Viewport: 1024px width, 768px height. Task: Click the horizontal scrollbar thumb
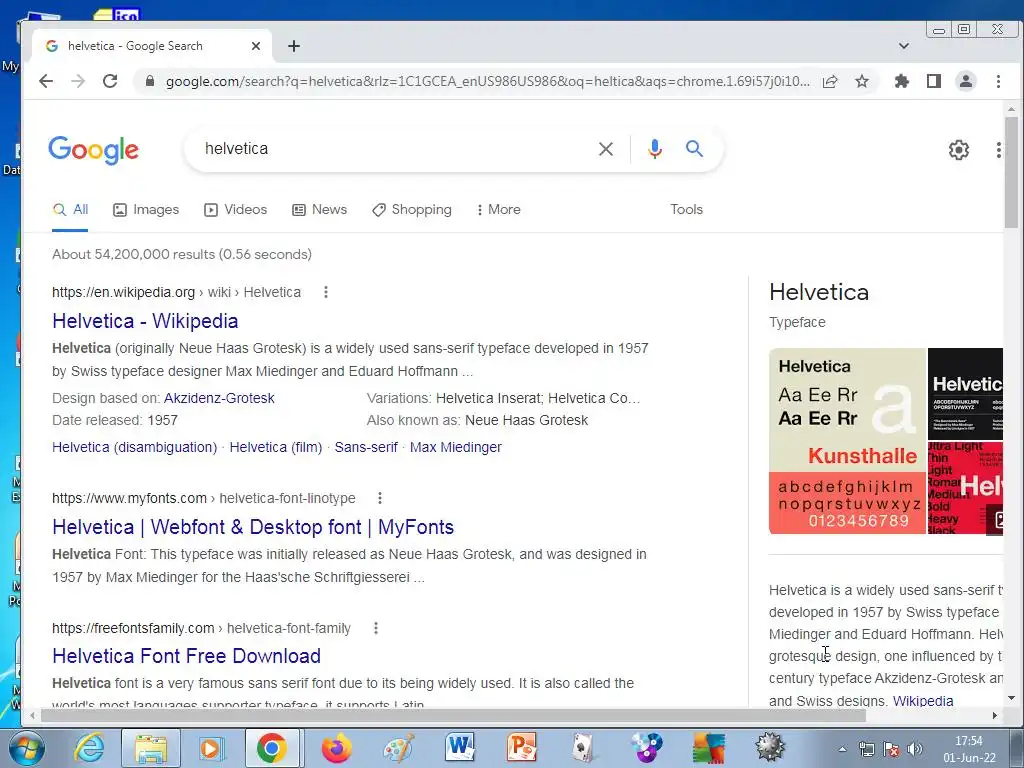point(453,716)
